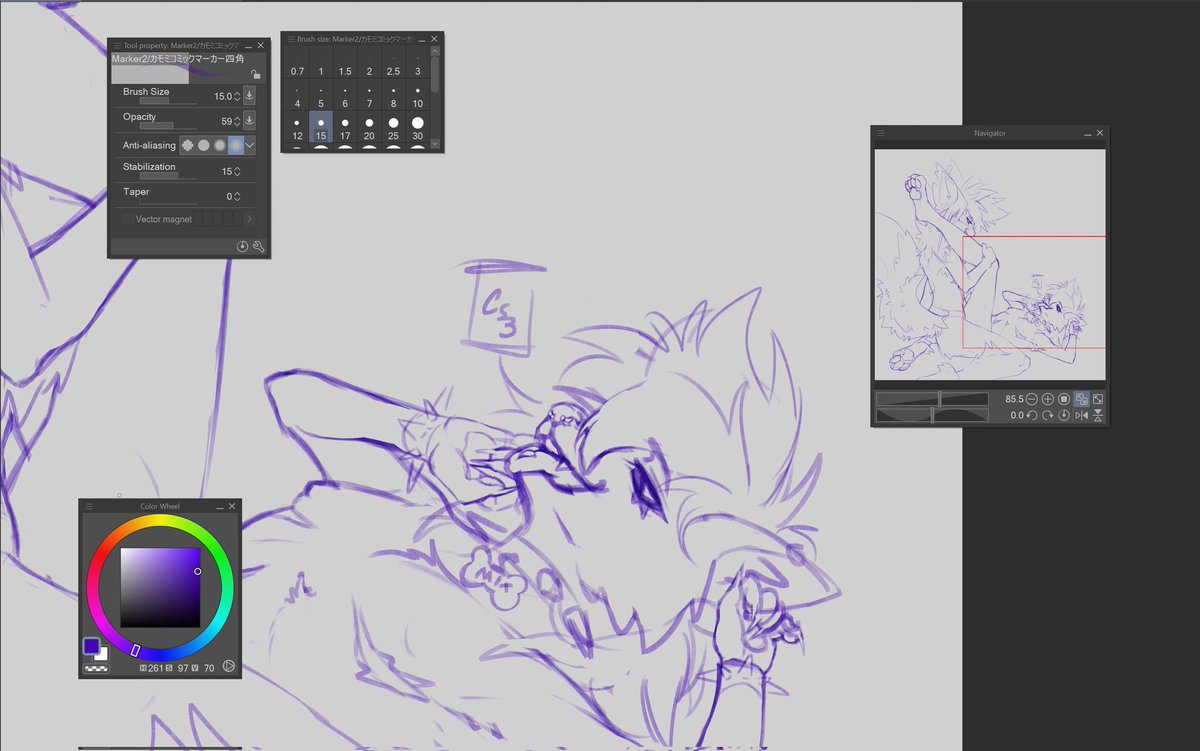The image size is (1200, 751).
Task: Select strong anti-aliasing option
Action: pos(235,145)
